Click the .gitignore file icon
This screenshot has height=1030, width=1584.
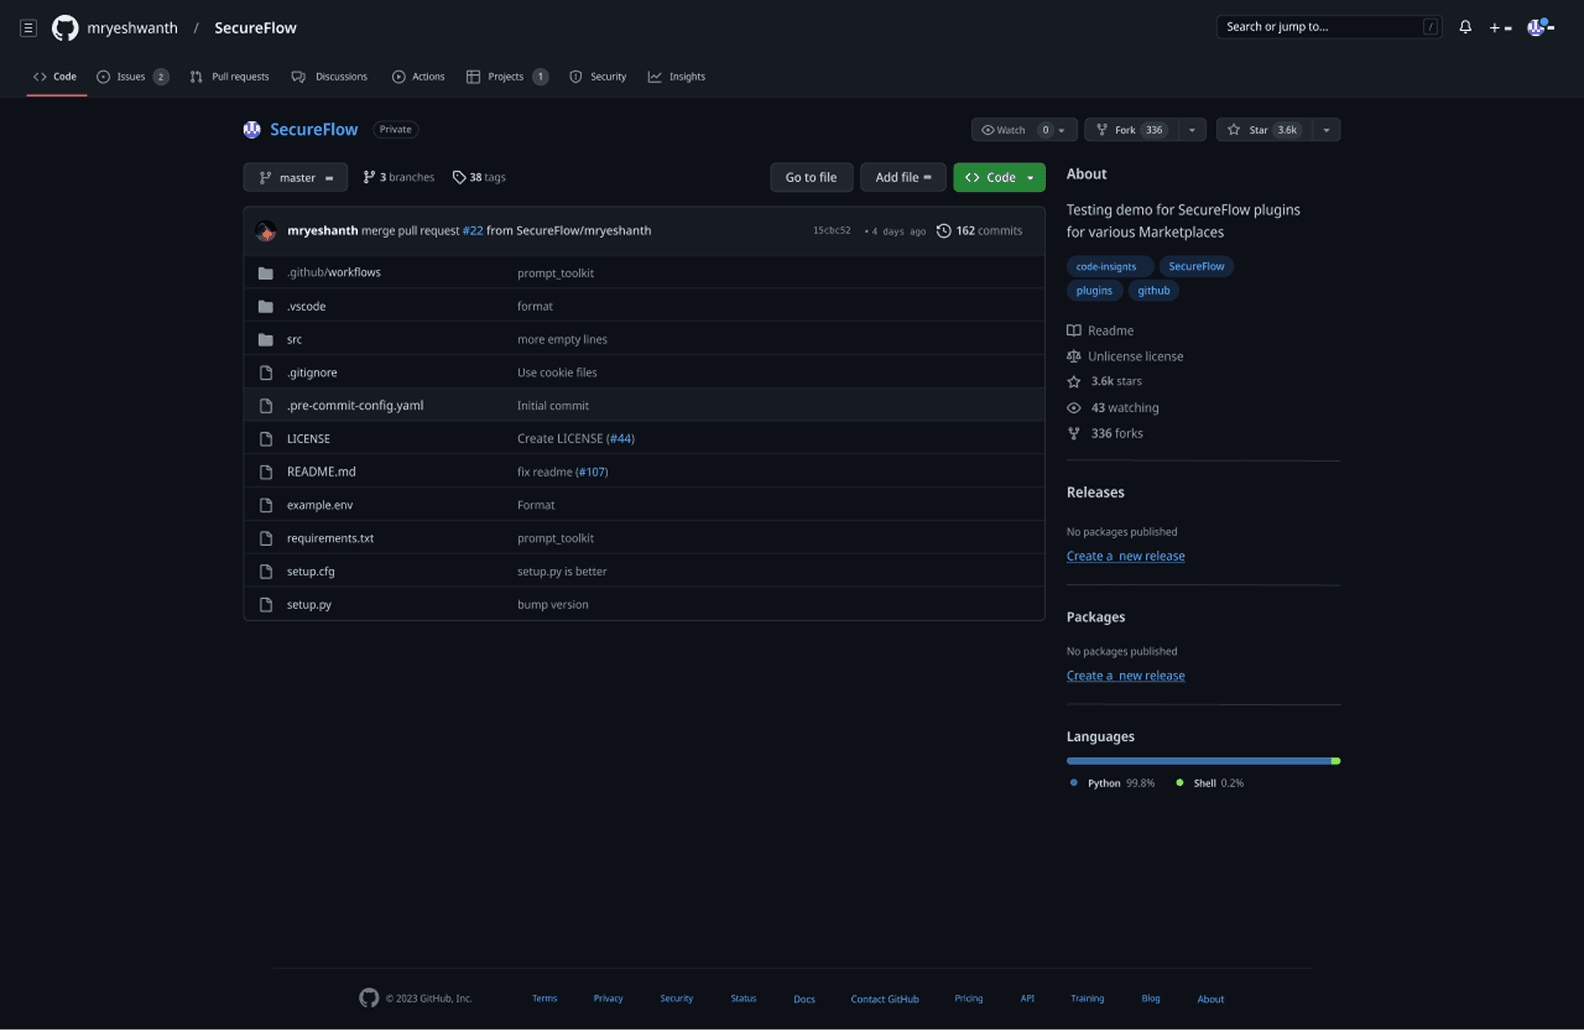coord(266,372)
